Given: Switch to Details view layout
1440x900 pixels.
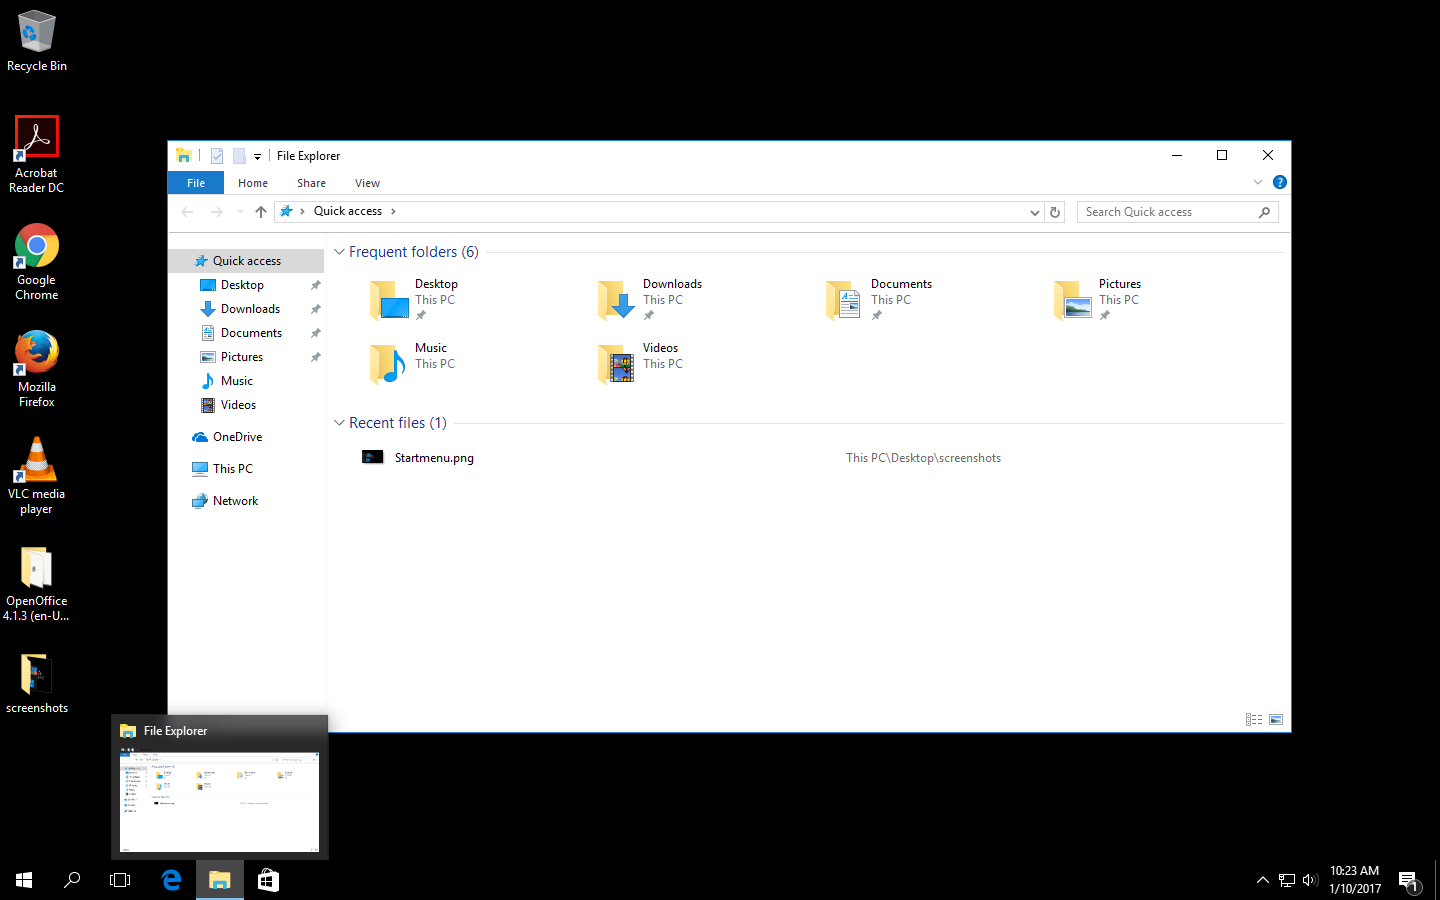Looking at the screenshot, I should point(1253,720).
